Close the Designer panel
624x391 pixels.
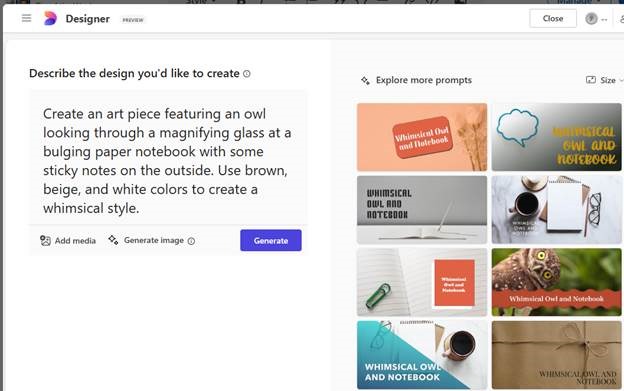[553, 18]
